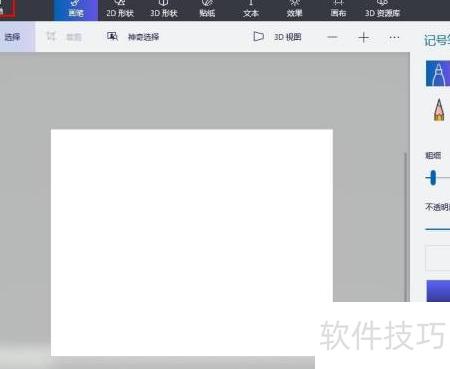Image resolution: width=450 pixels, height=369 pixels.
Task: Open the 3D 资源库 library tab
Action: (x=382, y=10)
